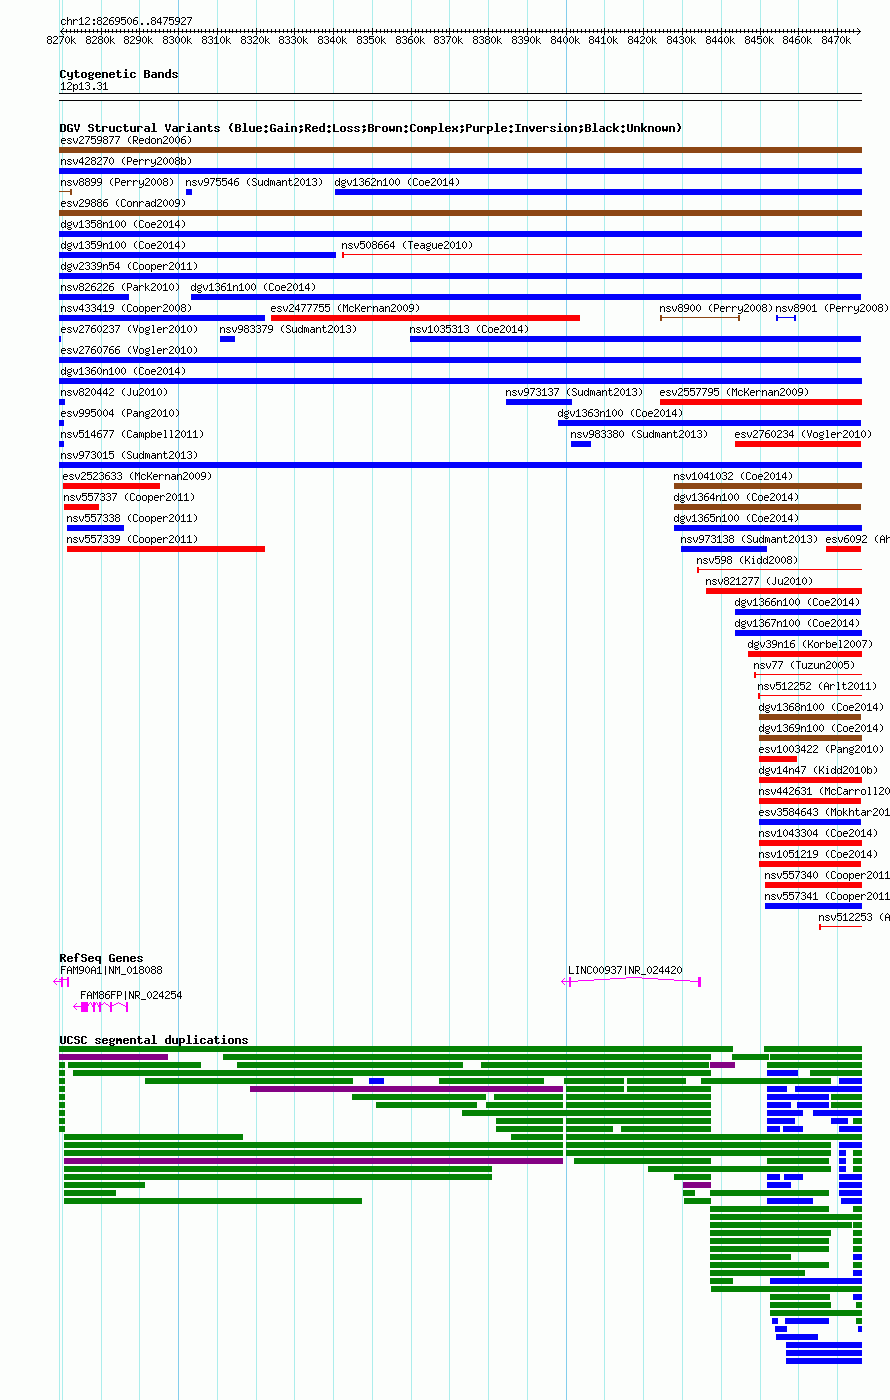
Task: Click nsv1051219 (Coe2014) variant label
Action: point(819,855)
